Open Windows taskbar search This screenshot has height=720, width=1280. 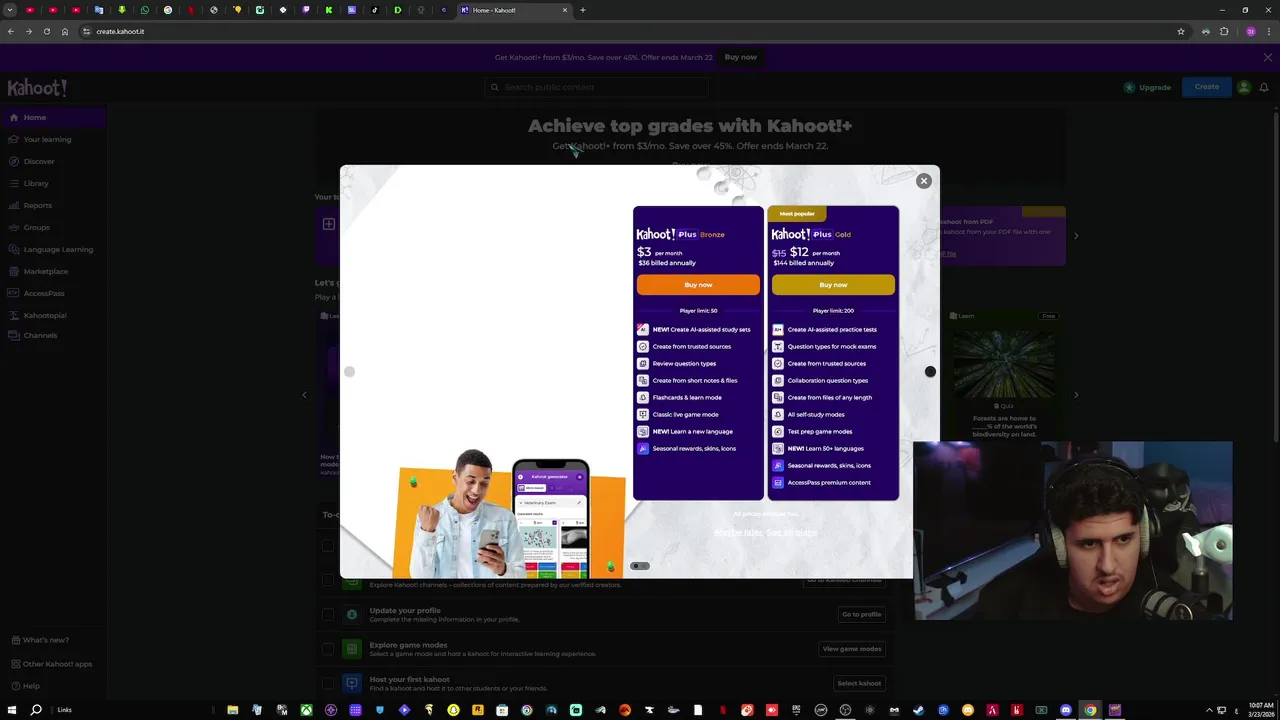(36, 710)
